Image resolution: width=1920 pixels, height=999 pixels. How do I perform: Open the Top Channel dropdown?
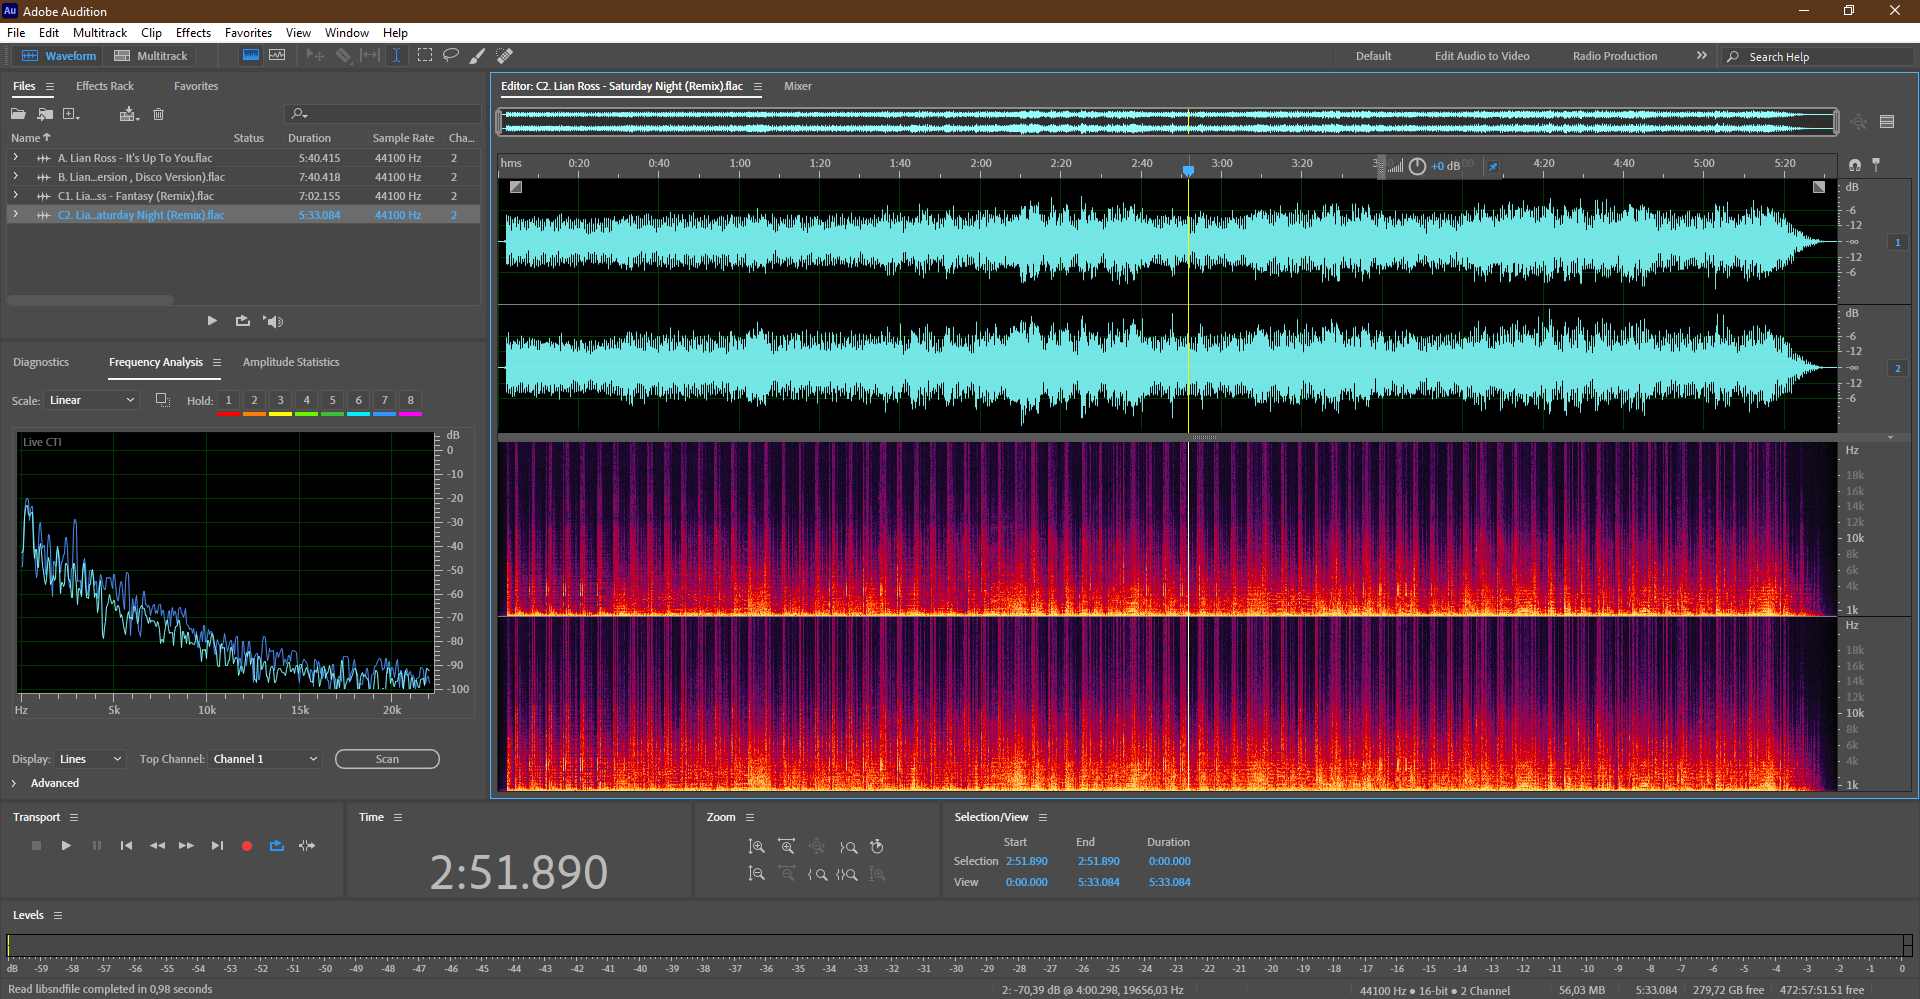(265, 759)
